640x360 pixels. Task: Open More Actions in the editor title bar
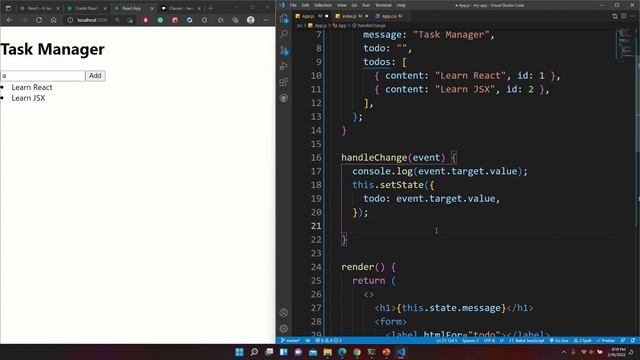633,16
